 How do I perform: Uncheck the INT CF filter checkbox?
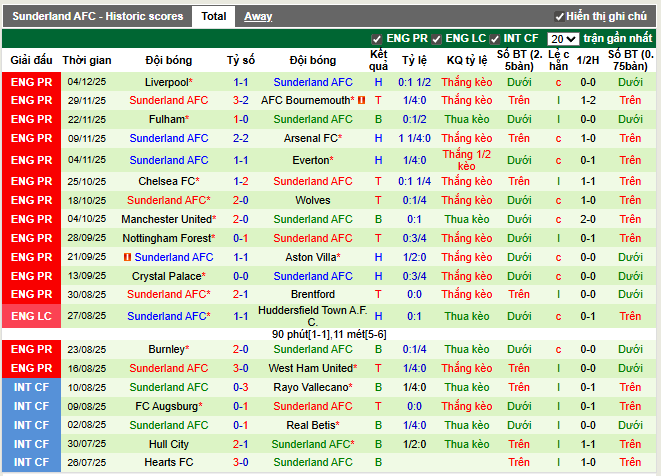coord(495,39)
